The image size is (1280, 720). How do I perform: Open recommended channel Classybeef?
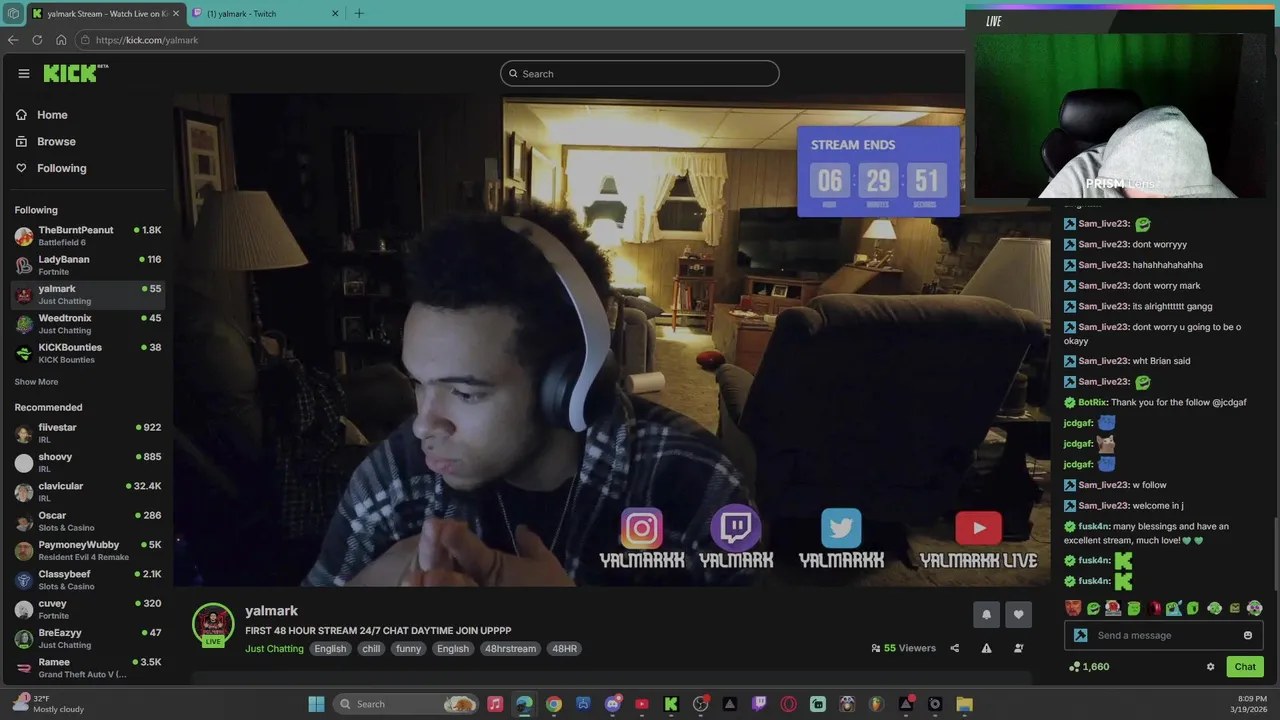click(x=88, y=579)
